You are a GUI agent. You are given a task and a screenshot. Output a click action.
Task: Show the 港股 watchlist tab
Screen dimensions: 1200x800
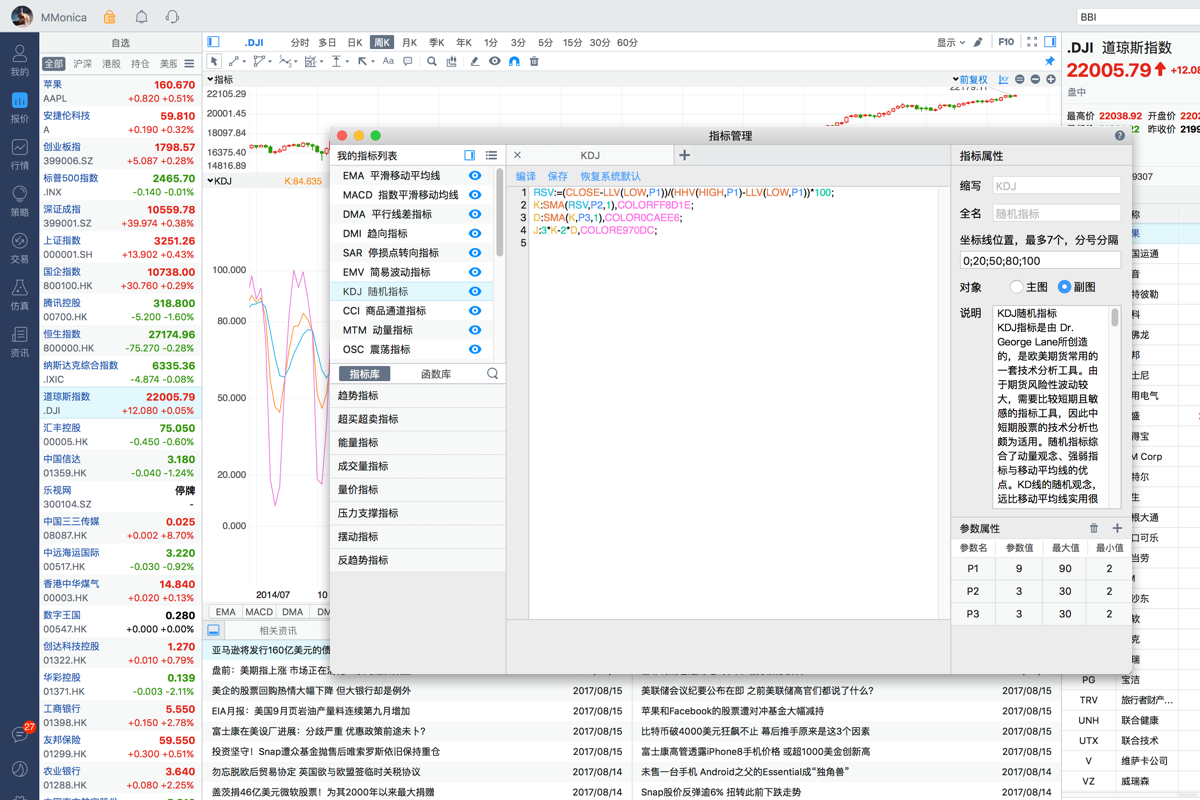coord(111,64)
